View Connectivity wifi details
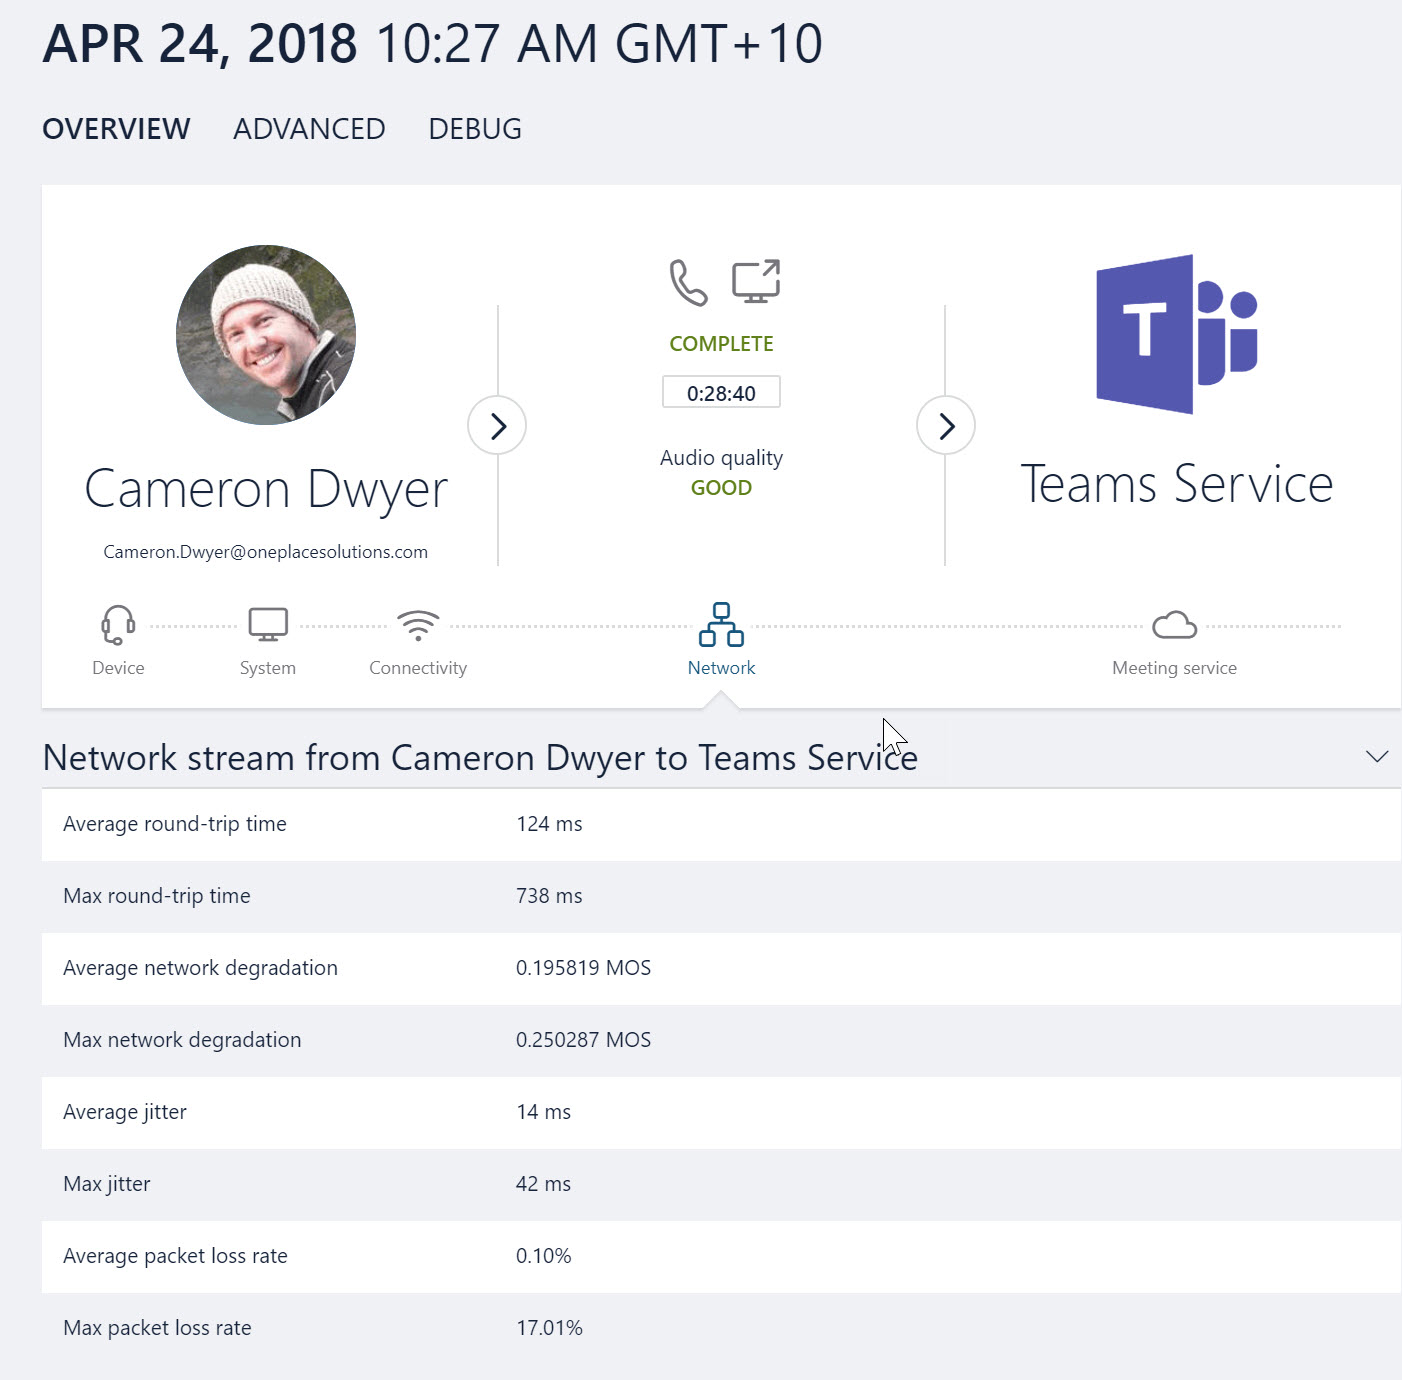 418,625
